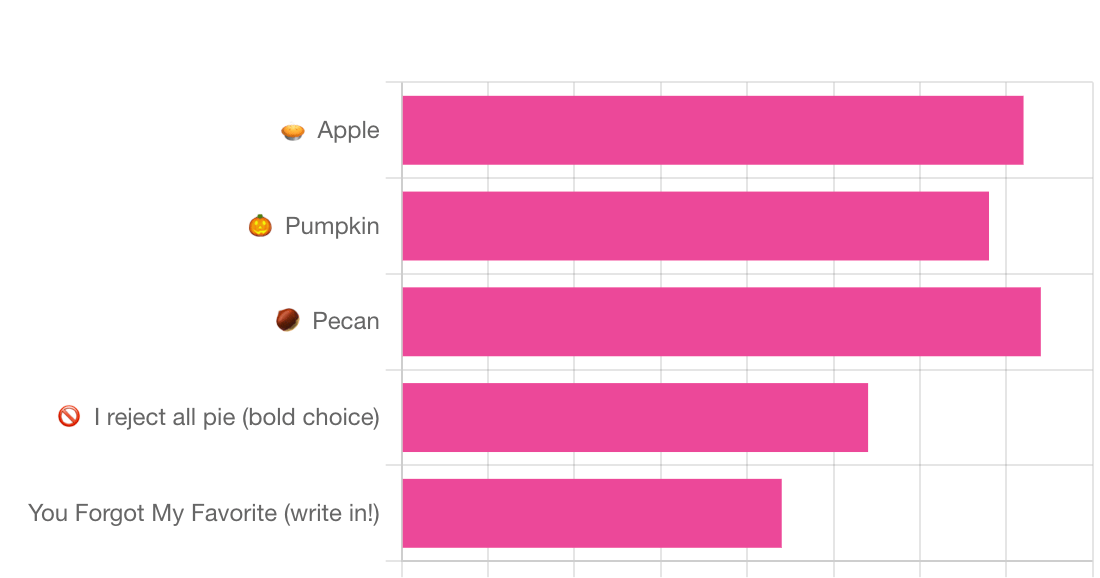
Task: Click the jack-o-lantern pumpkin emoji icon
Action: pos(260,226)
